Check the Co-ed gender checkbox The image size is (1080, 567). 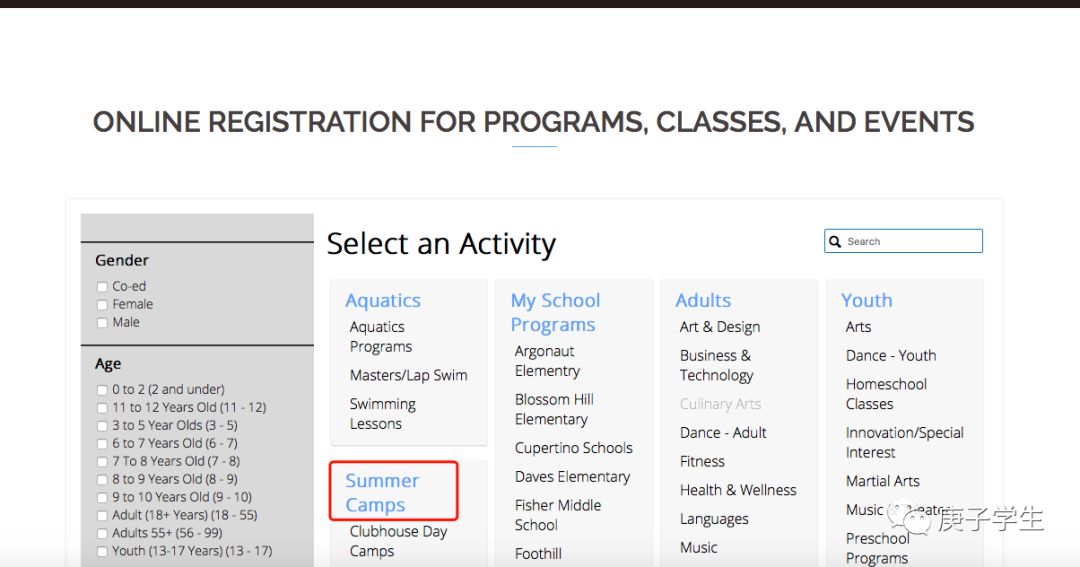(102, 287)
